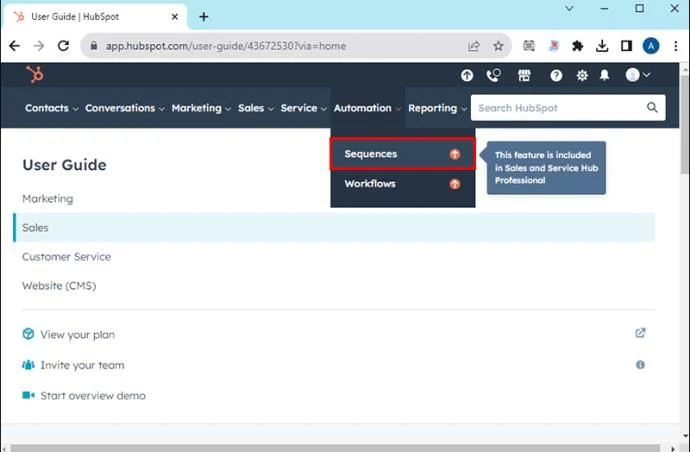This screenshot has width=690, height=452.
Task: Click the search magnifier icon
Action: click(652, 107)
